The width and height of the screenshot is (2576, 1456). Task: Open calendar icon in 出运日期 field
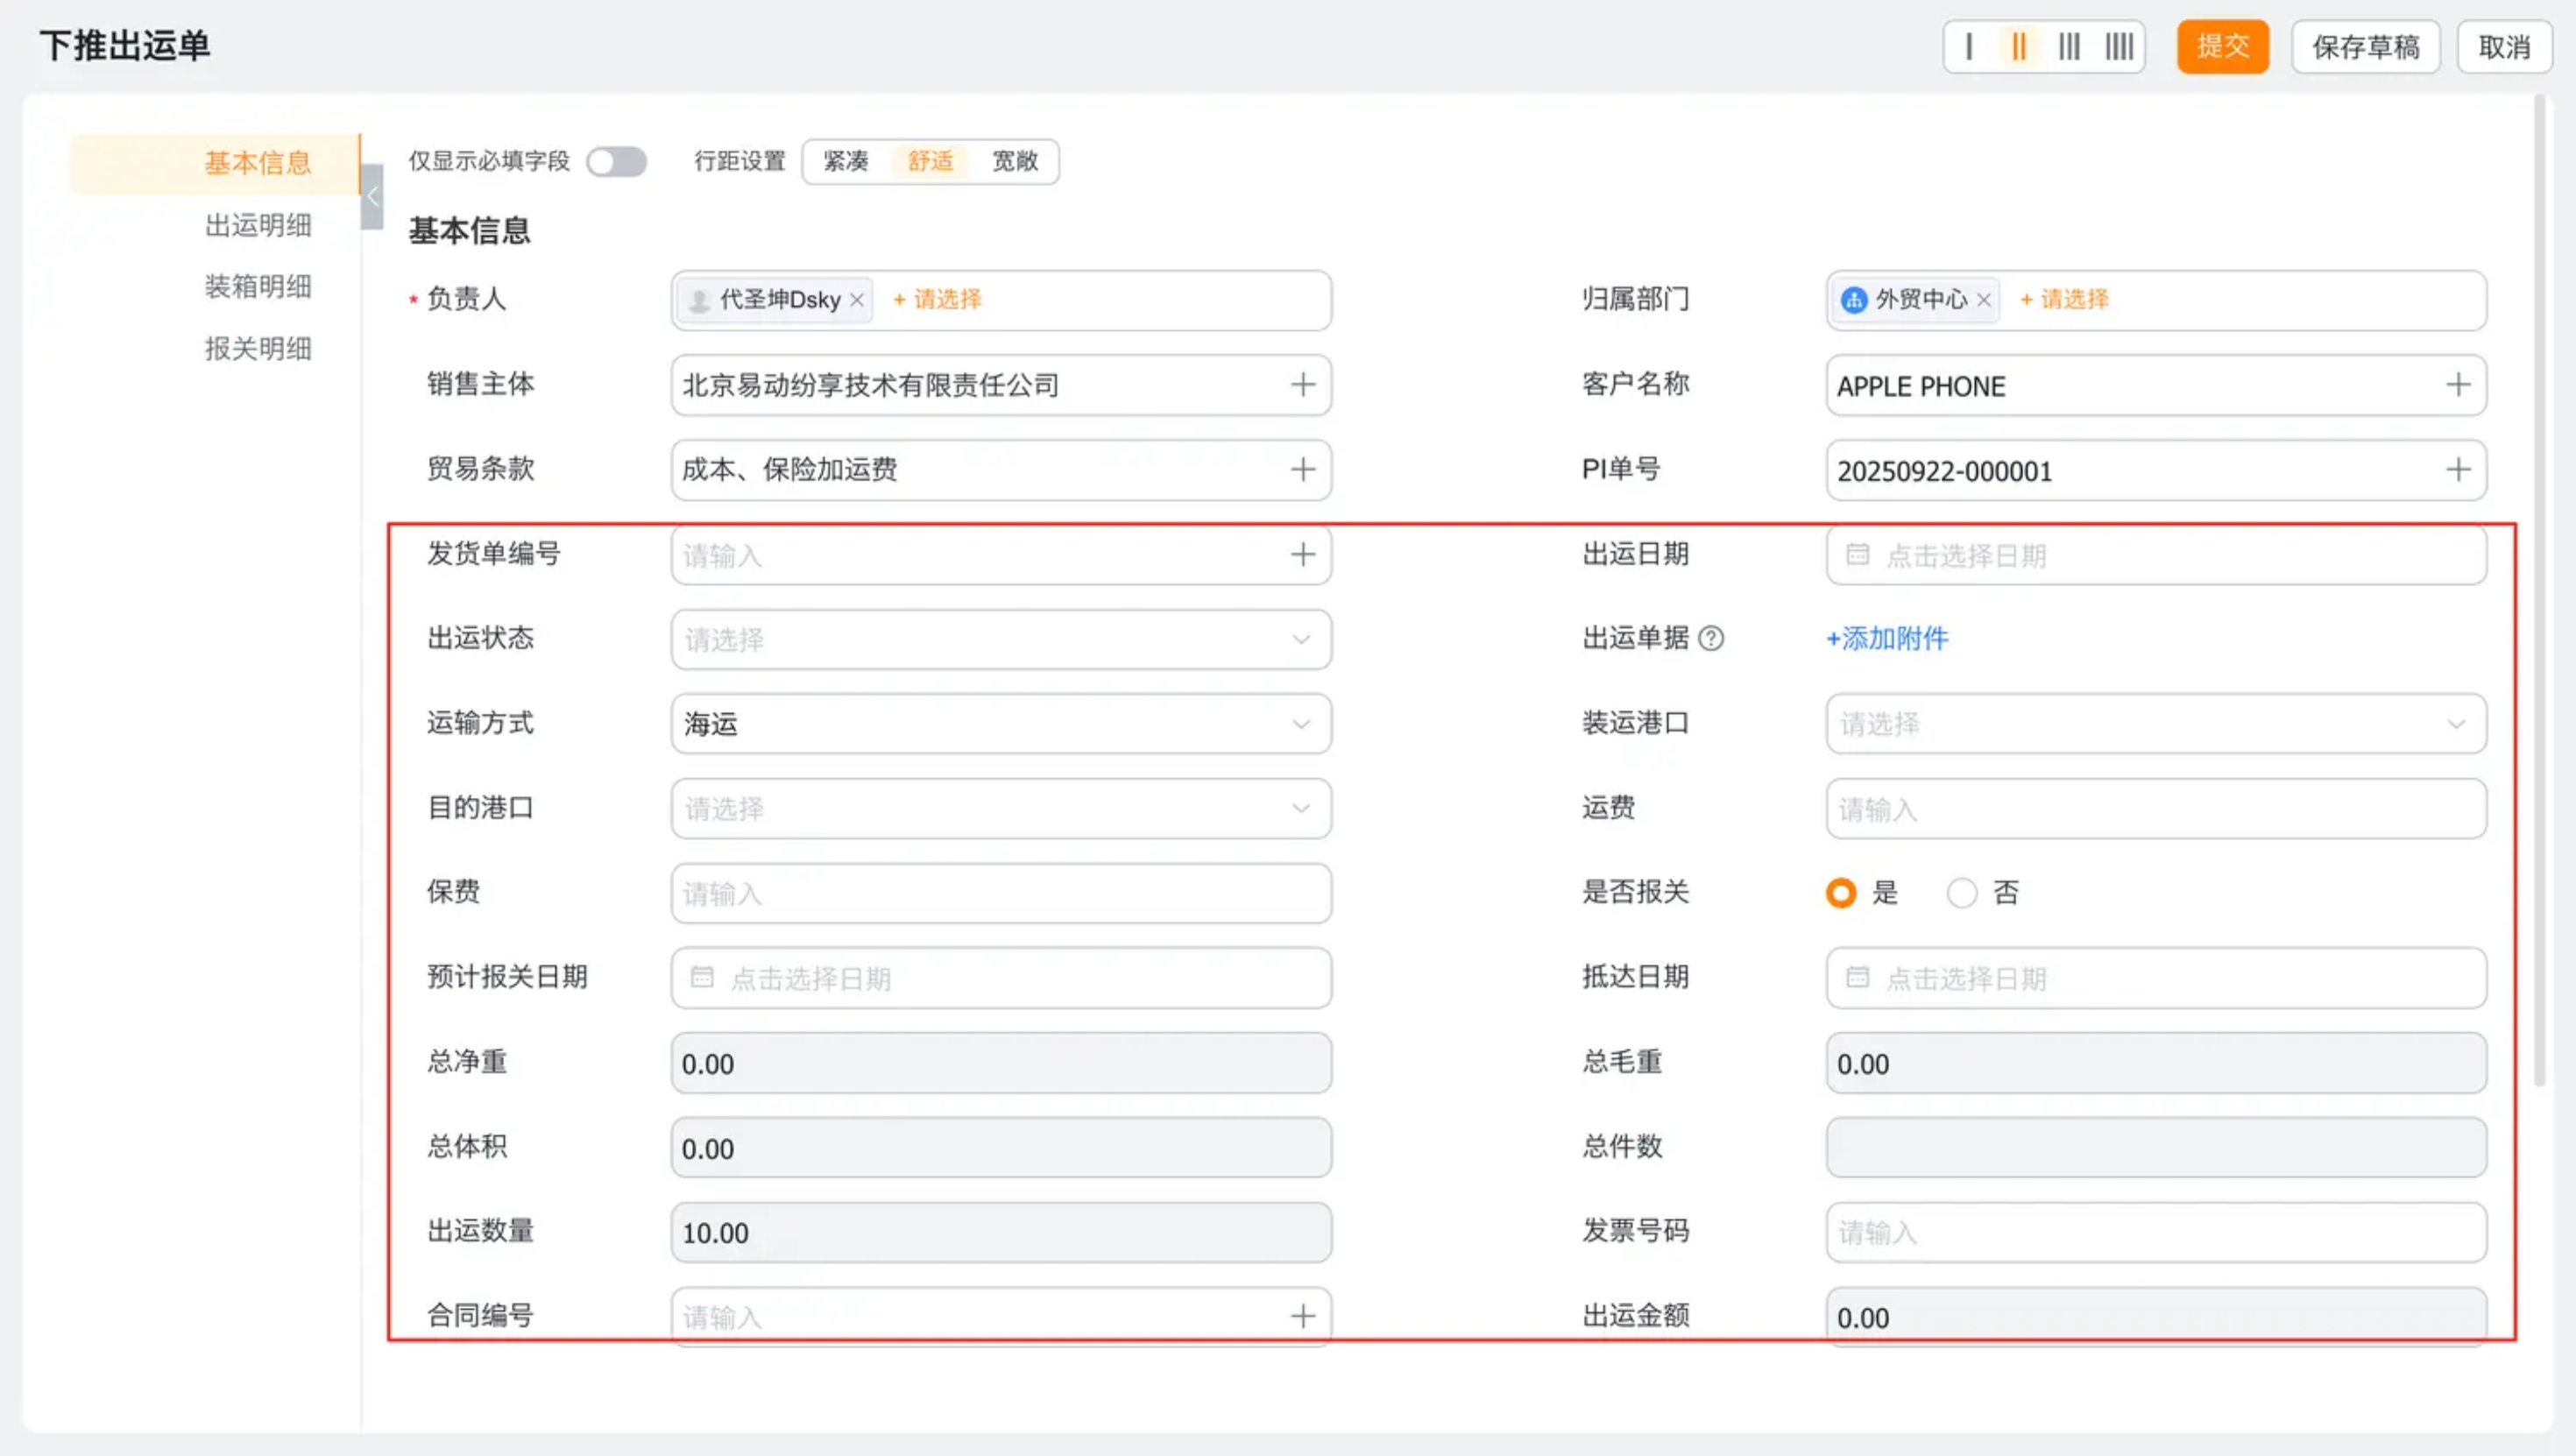(1857, 555)
